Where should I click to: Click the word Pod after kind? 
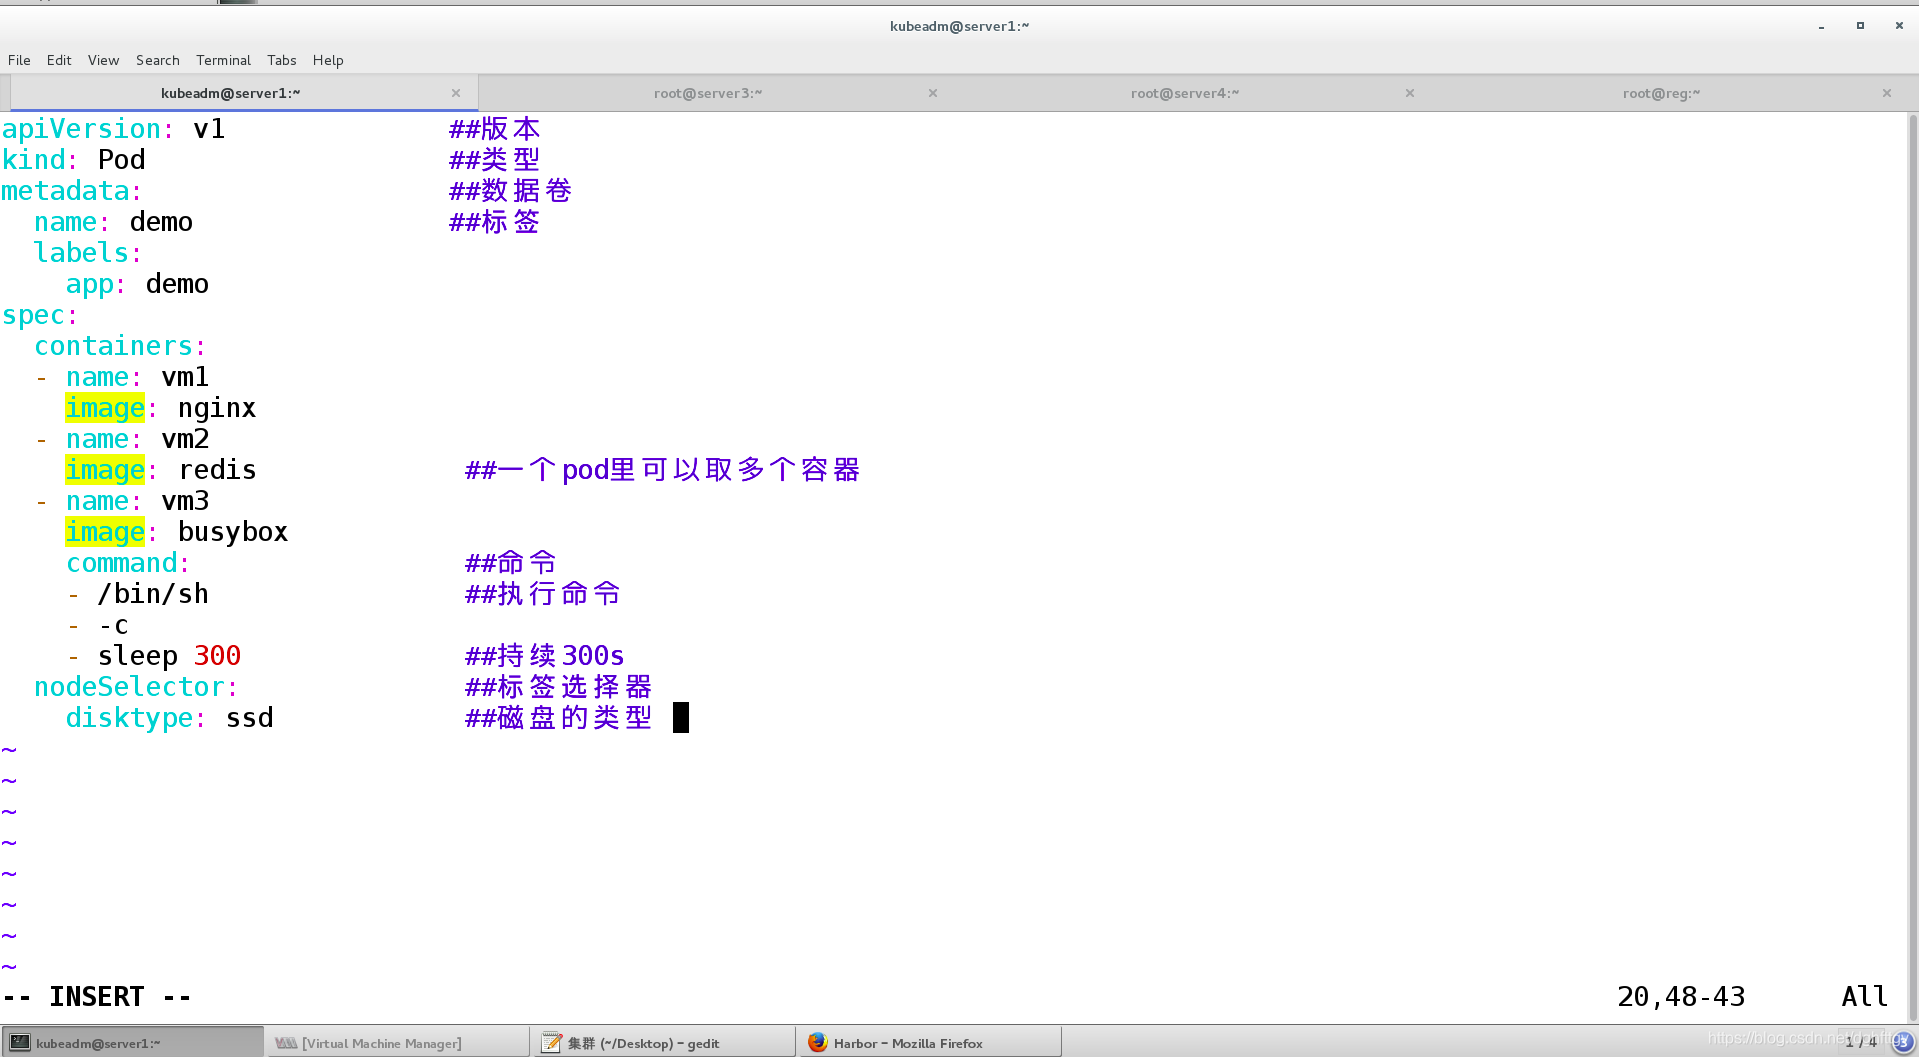(x=122, y=160)
